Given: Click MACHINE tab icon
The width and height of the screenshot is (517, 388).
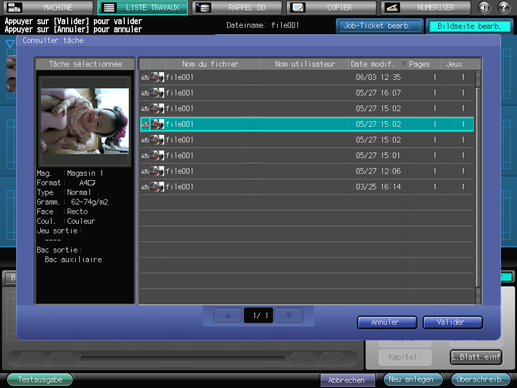Looking at the screenshot, I should [14, 7].
